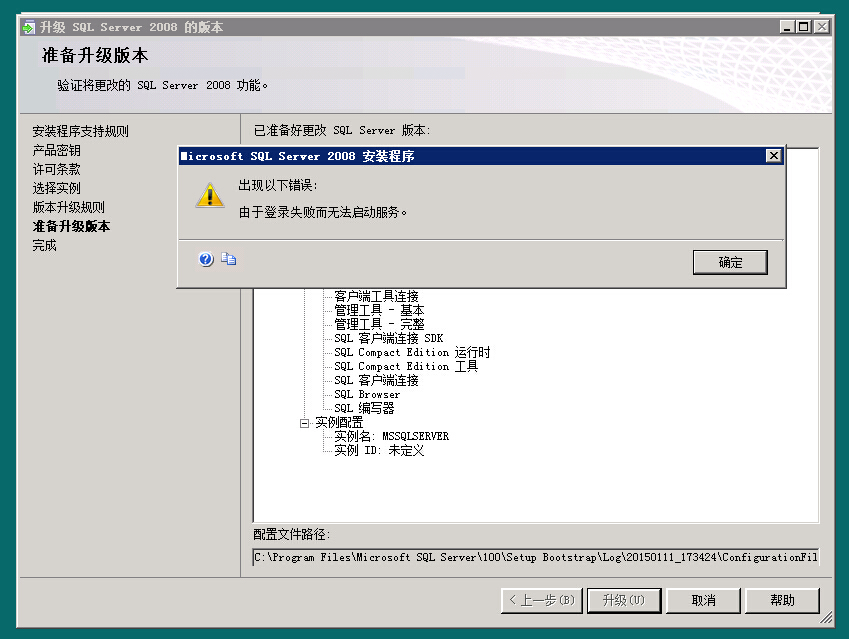Viewport: 849px width, 639px height.
Task: Click the window resize grip corner
Action: point(826,618)
